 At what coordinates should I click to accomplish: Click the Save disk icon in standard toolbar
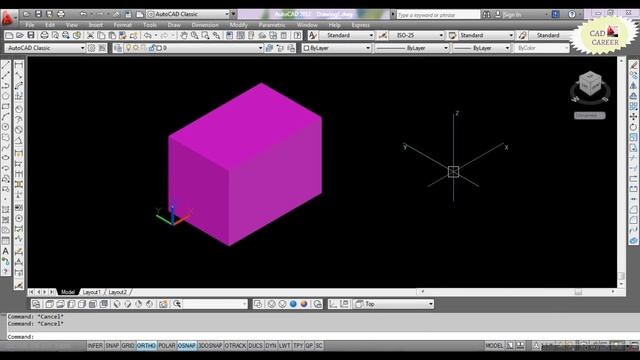click(31, 36)
